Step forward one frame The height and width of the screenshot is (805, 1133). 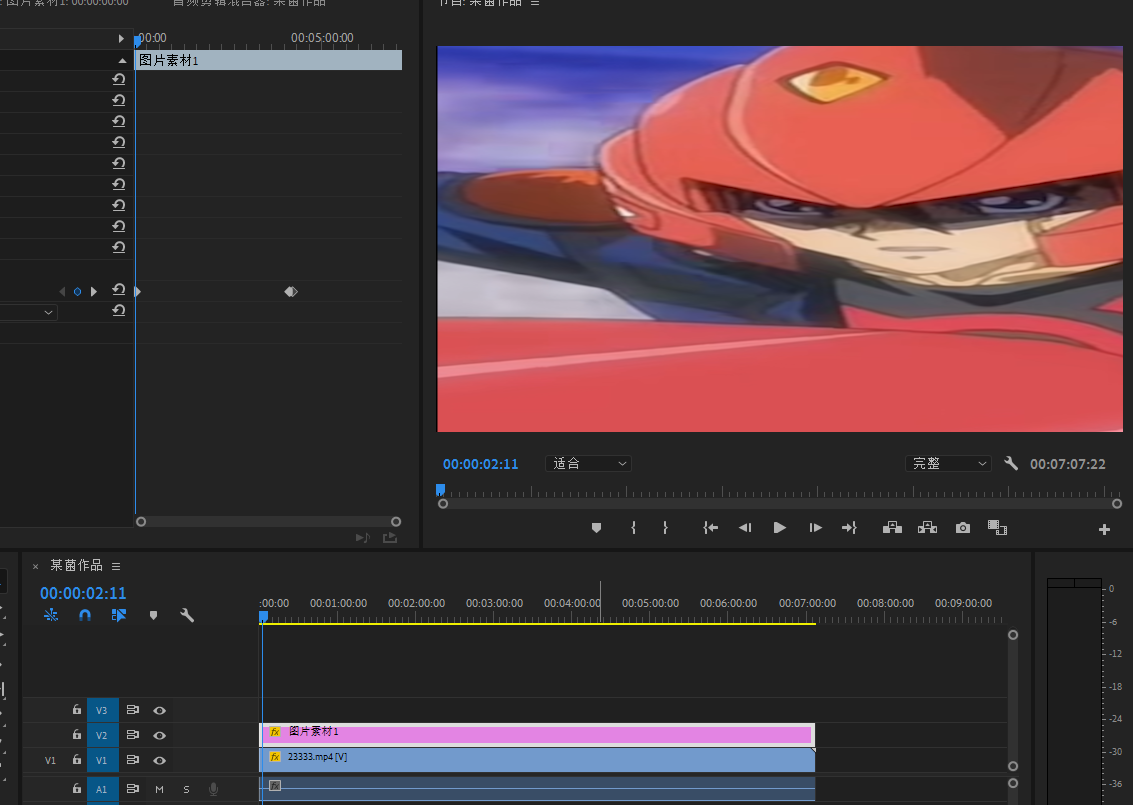click(x=815, y=528)
